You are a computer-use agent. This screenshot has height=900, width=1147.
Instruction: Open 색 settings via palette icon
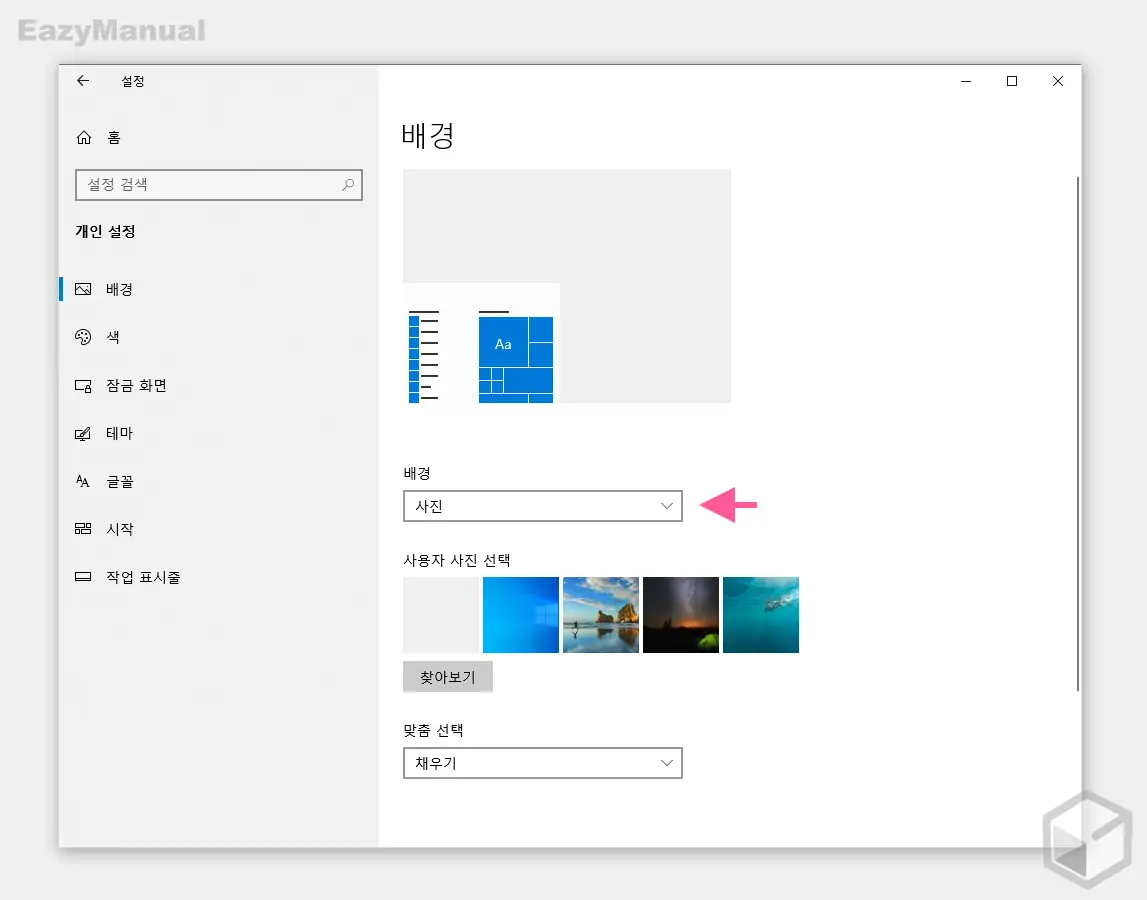(x=84, y=337)
